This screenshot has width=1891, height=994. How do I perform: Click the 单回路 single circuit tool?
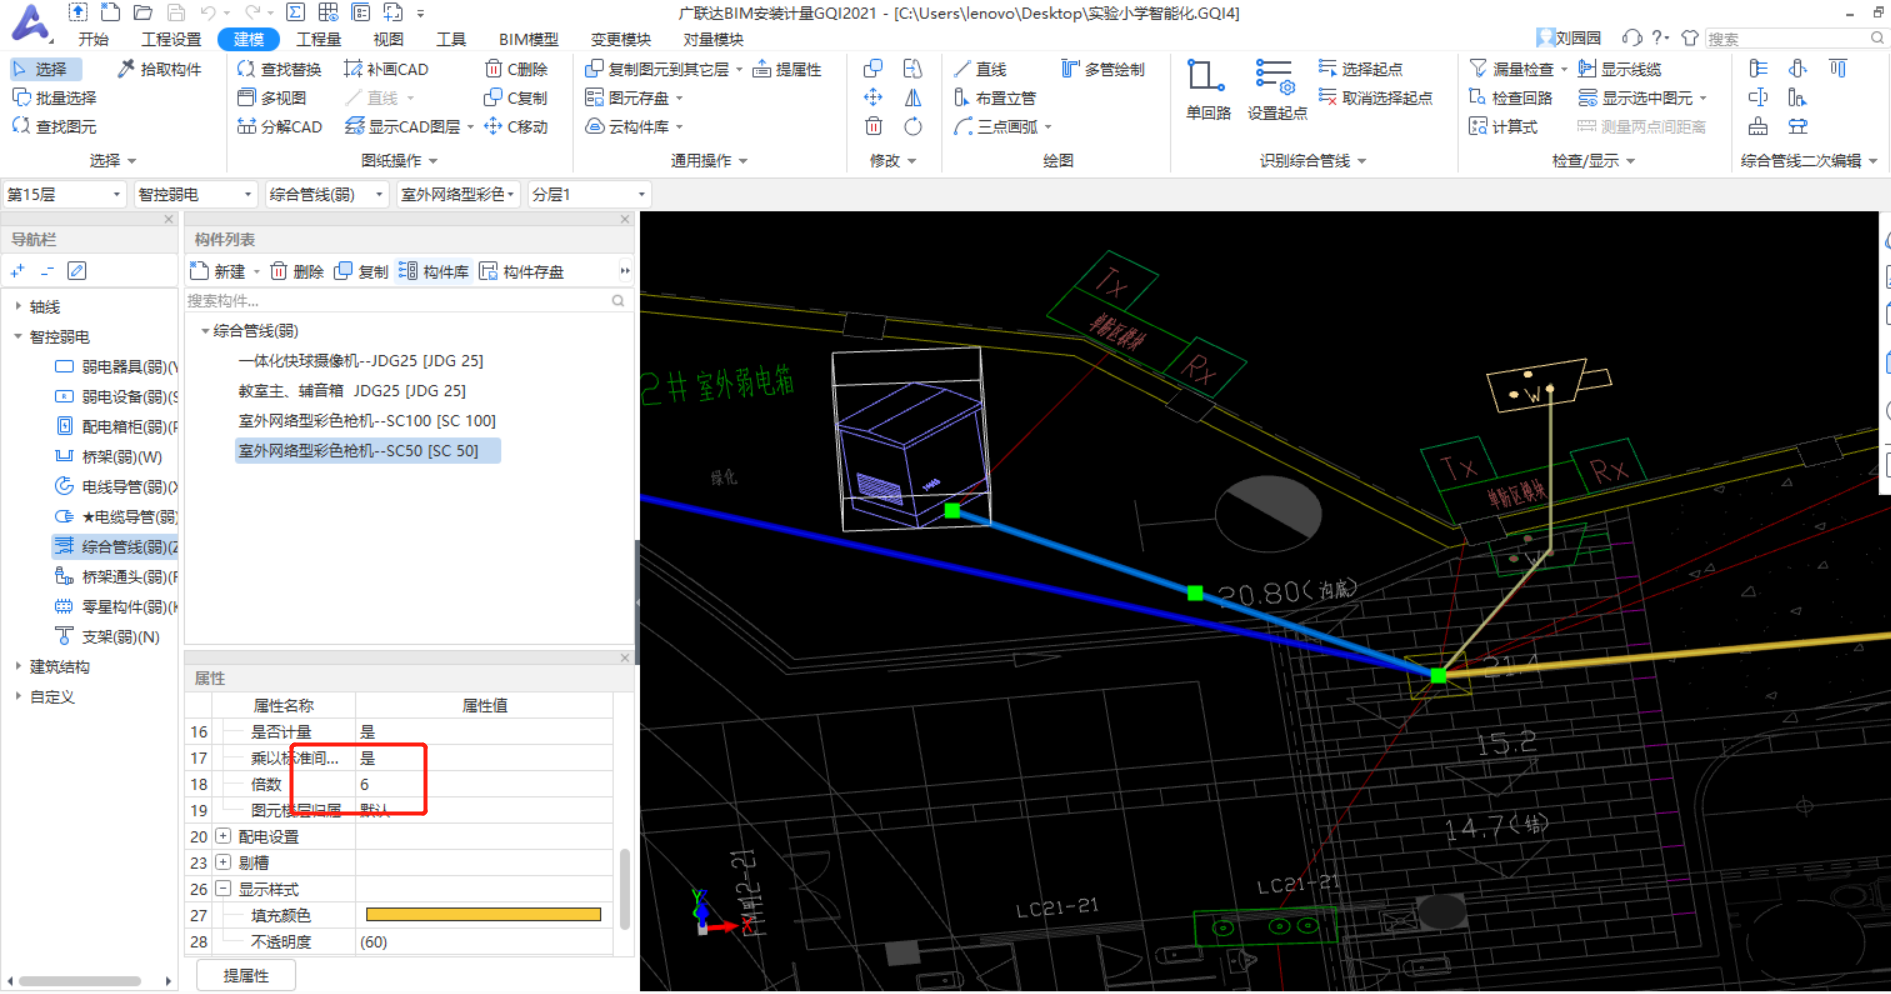(1208, 90)
